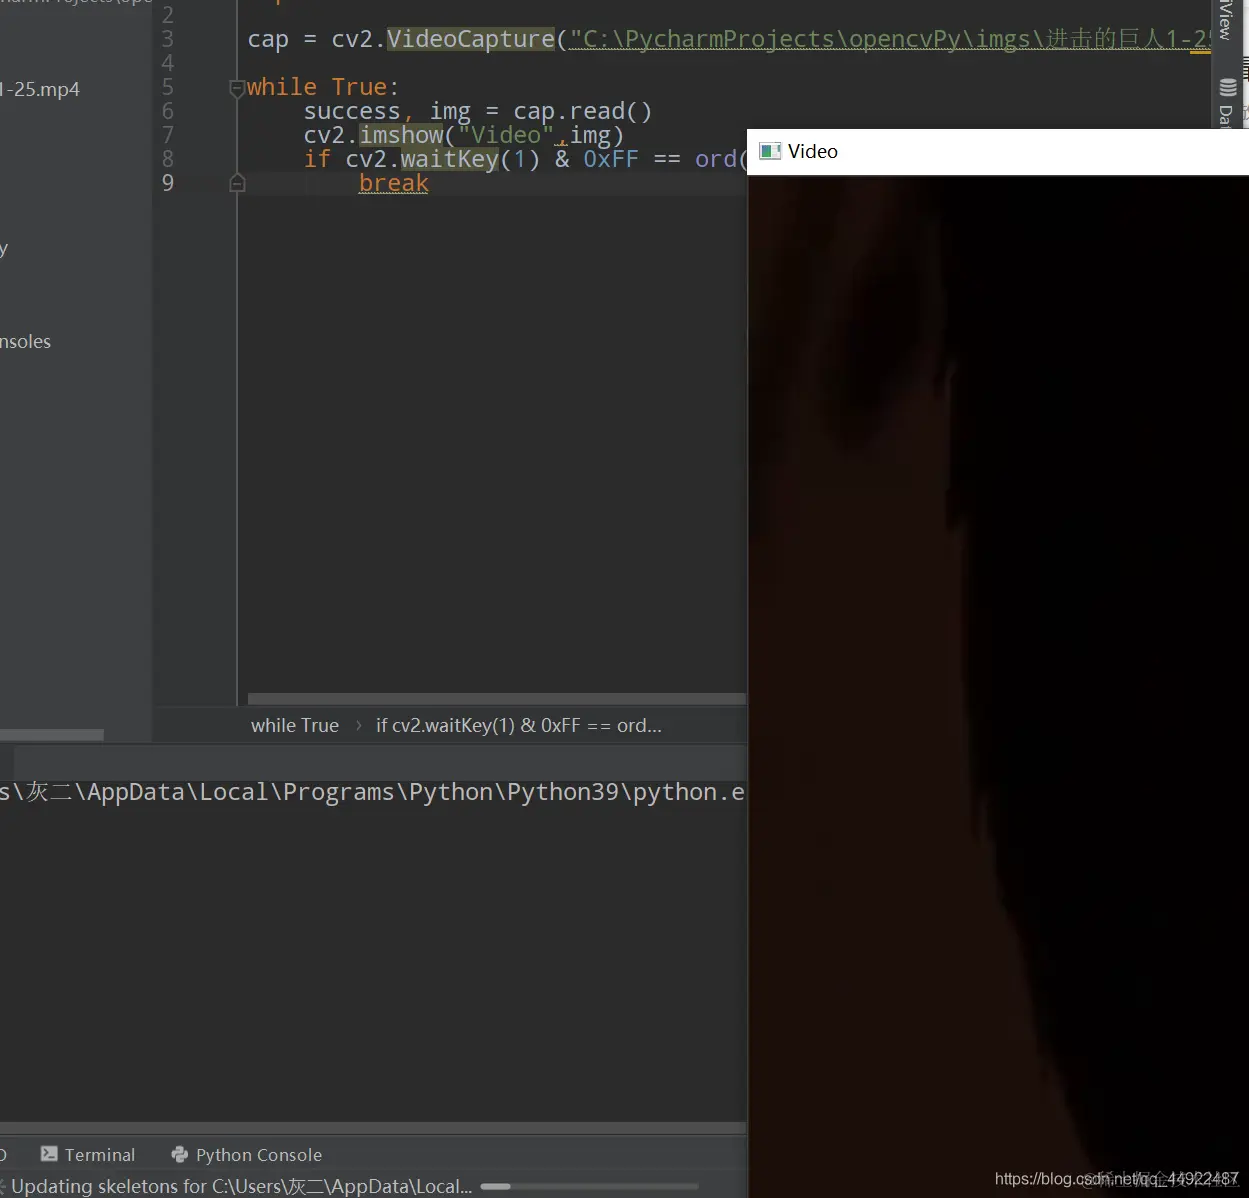The image size is (1249, 1198).
Task: Click the Python Console snake icon
Action: pos(180,1155)
